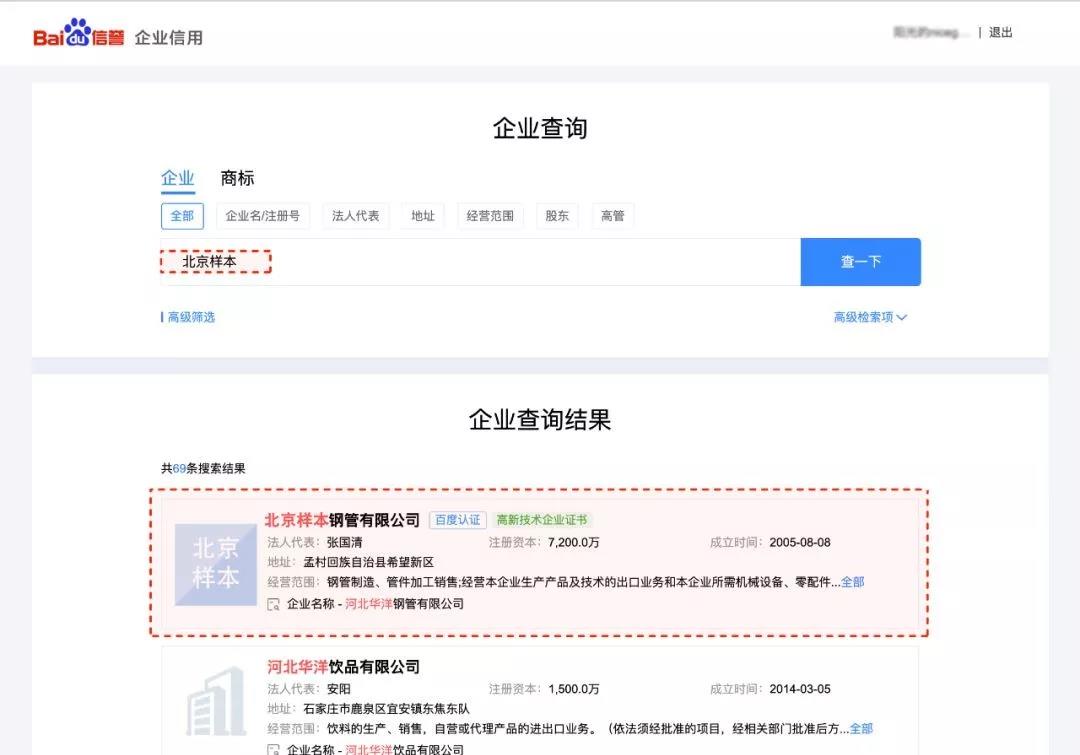Choose the 经营范围 search filter

click(x=490, y=216)
